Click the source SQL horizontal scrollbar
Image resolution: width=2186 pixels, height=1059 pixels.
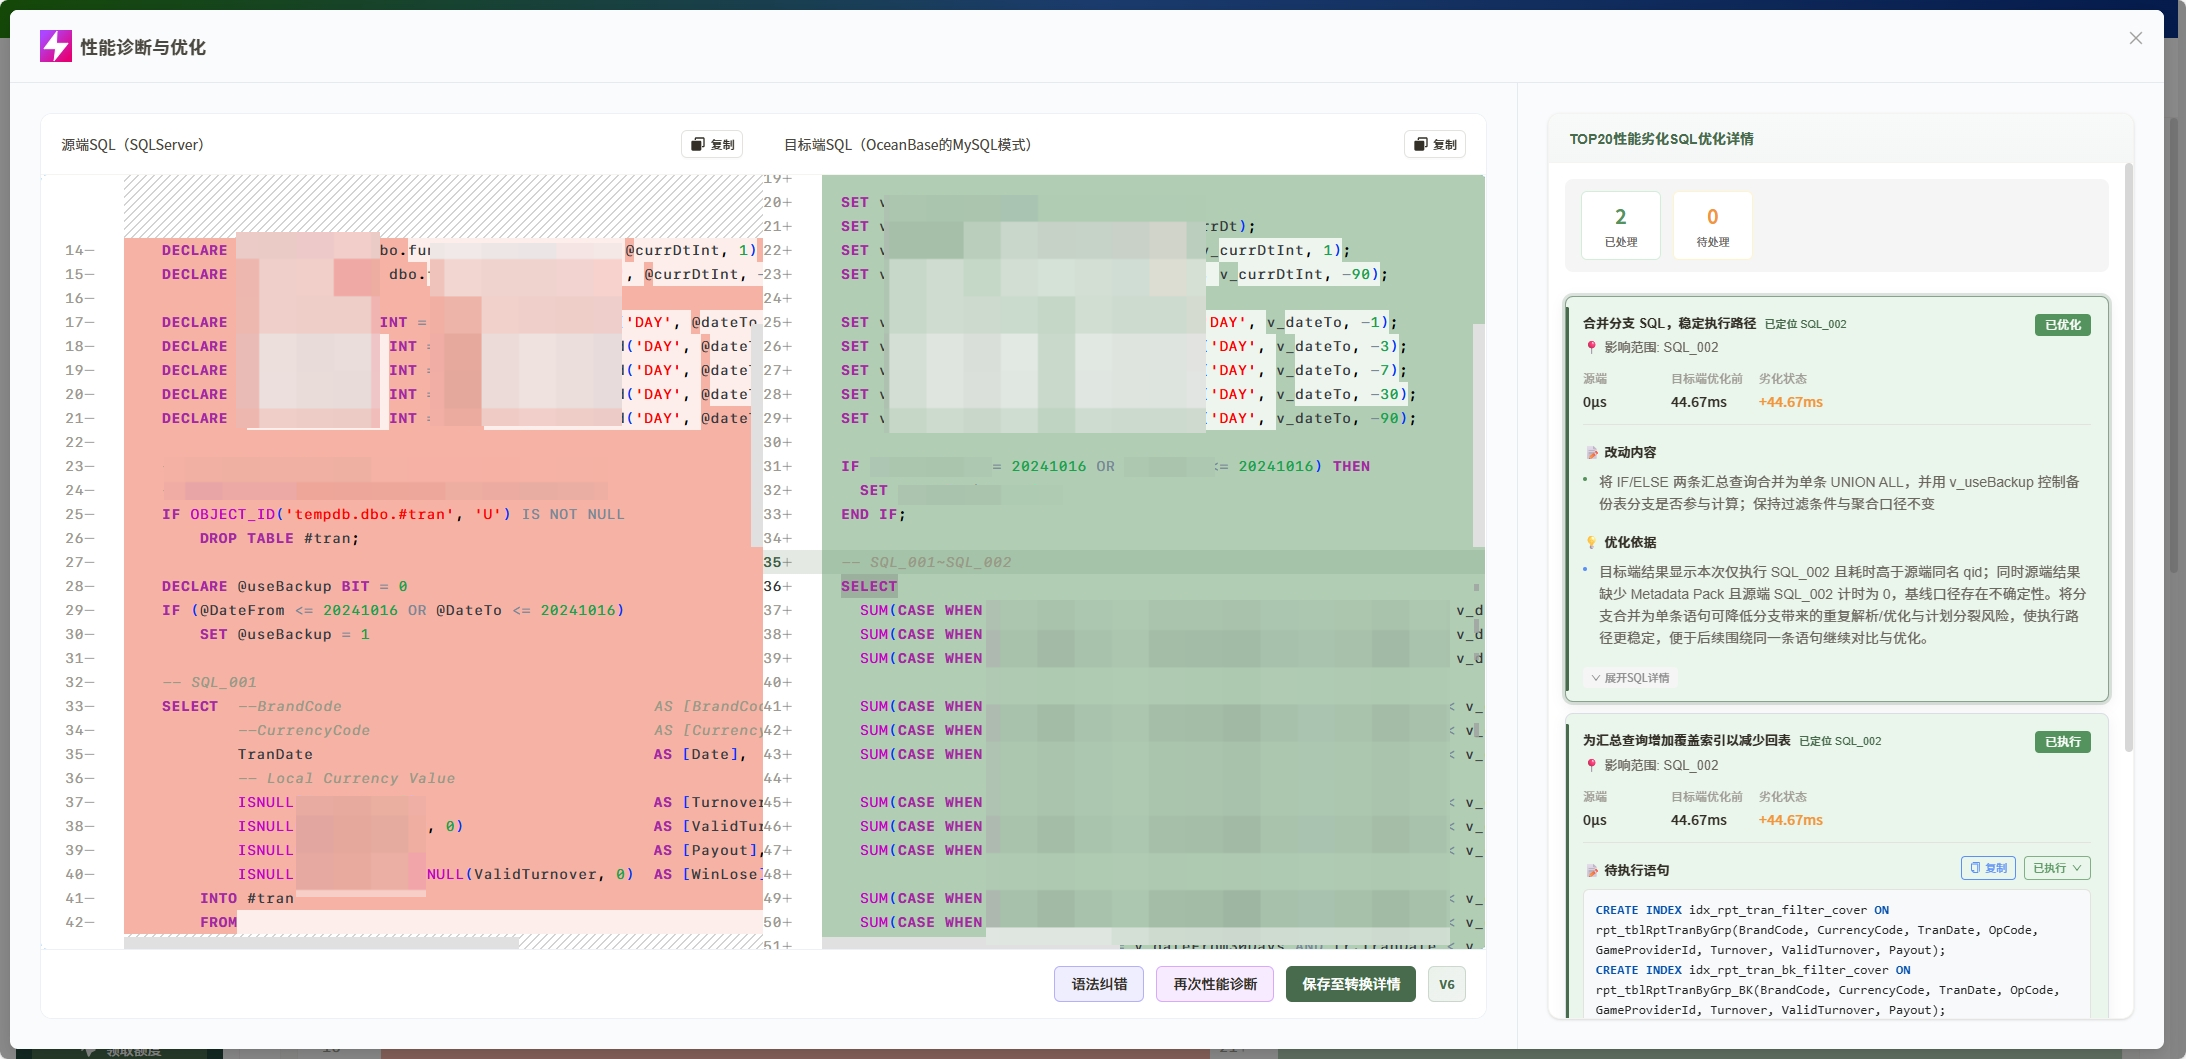click(x=320, y=942)
